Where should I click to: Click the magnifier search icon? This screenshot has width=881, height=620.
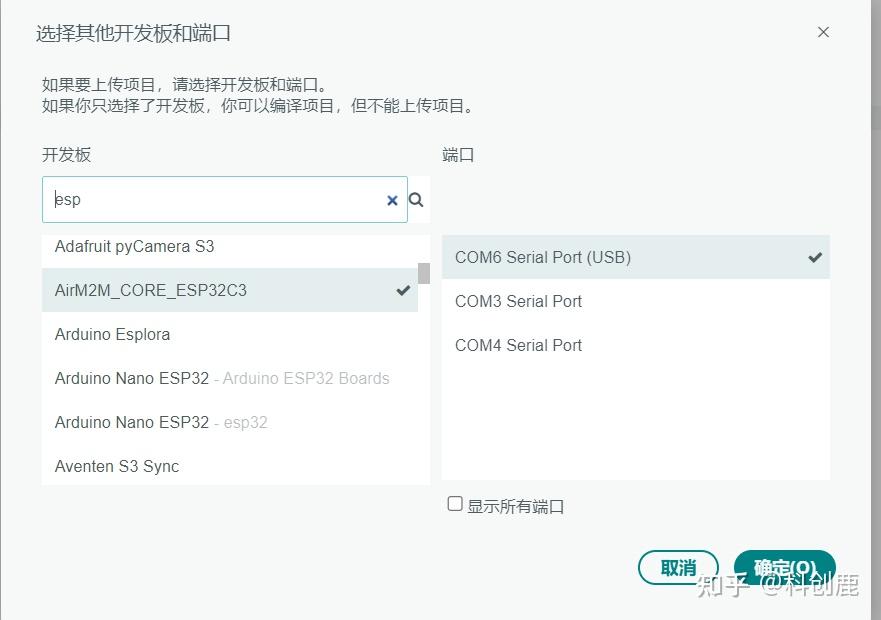coord(415,200)
